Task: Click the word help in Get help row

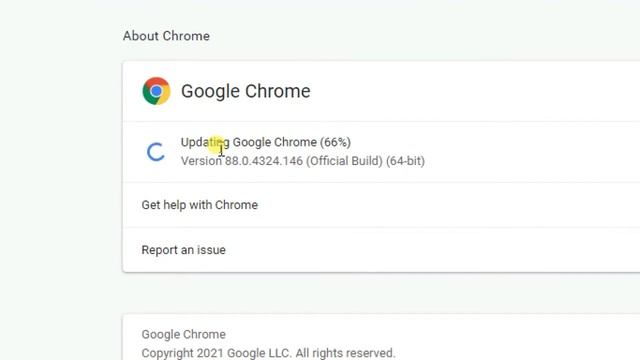Action: (175, 205)
